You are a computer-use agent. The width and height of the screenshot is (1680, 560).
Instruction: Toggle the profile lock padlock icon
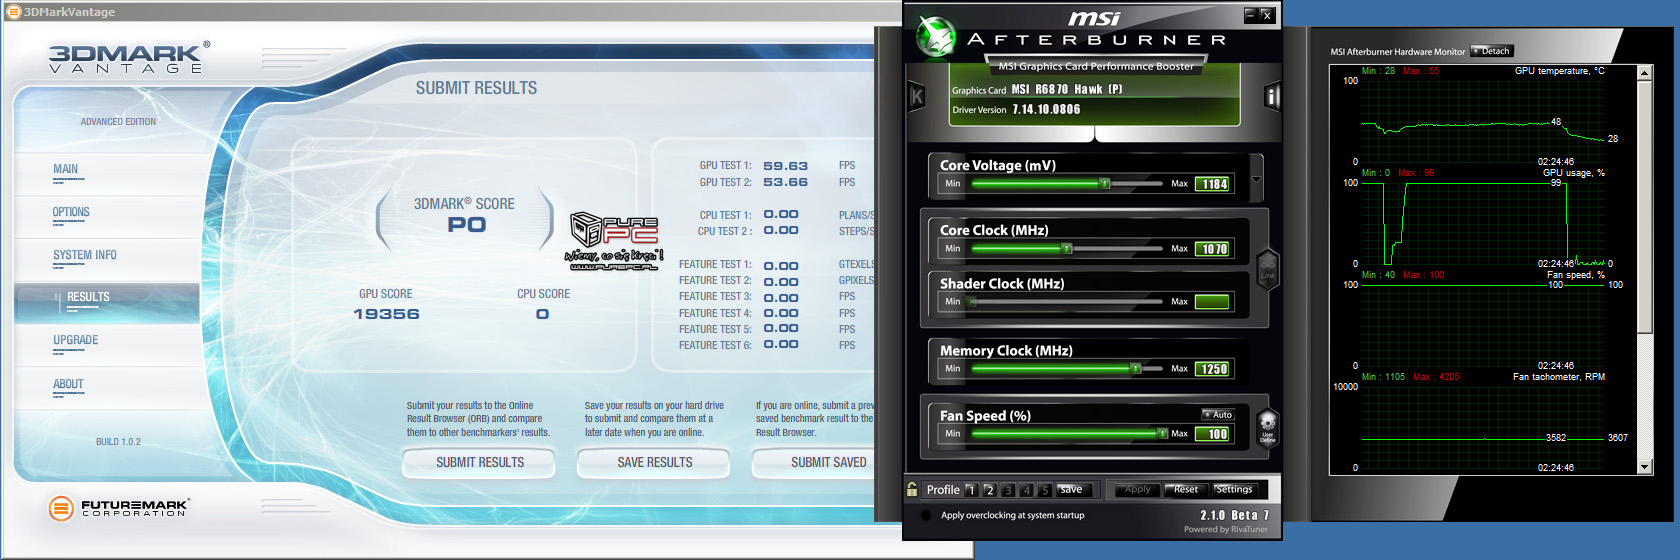[x=912, y=489]
